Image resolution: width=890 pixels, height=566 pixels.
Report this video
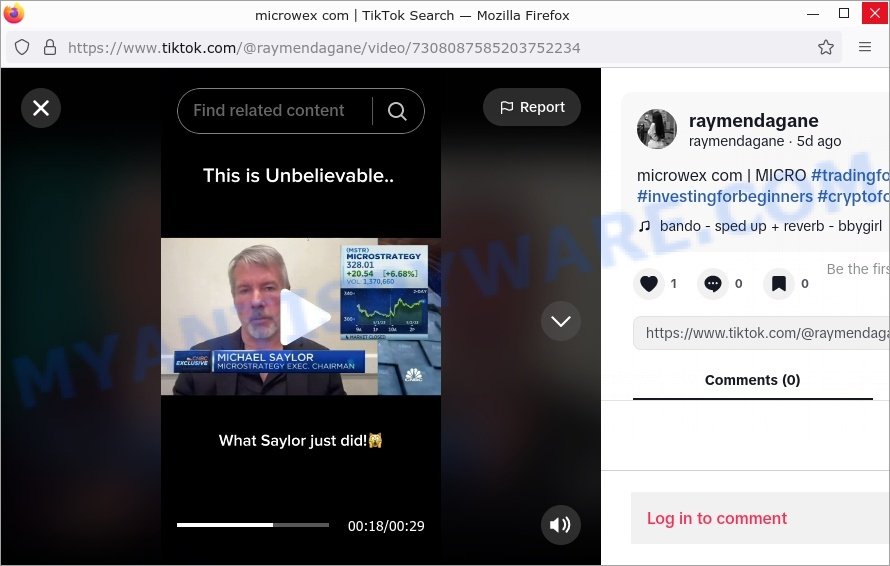pyautogui.click(x=532, y=107)
